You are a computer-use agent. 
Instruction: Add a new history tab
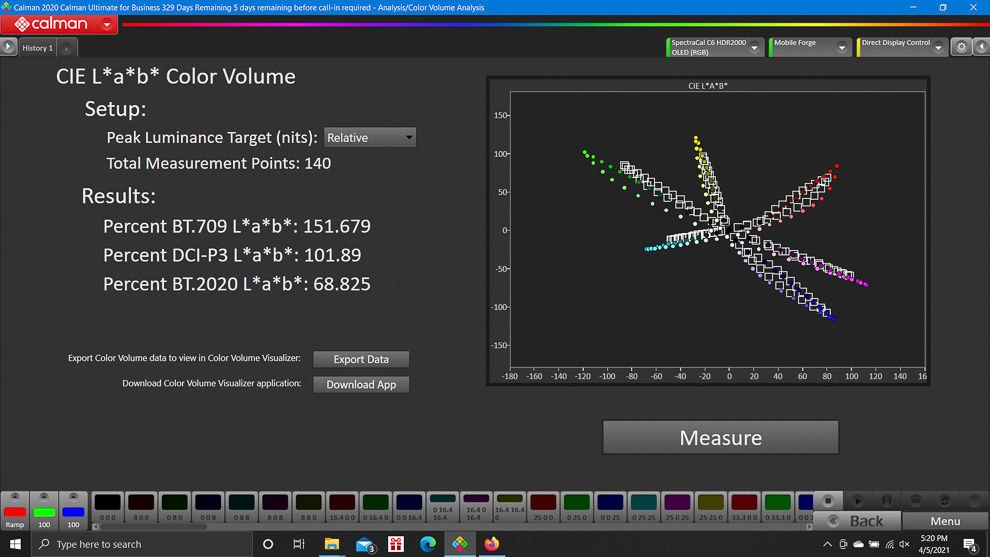coord(66,48)
